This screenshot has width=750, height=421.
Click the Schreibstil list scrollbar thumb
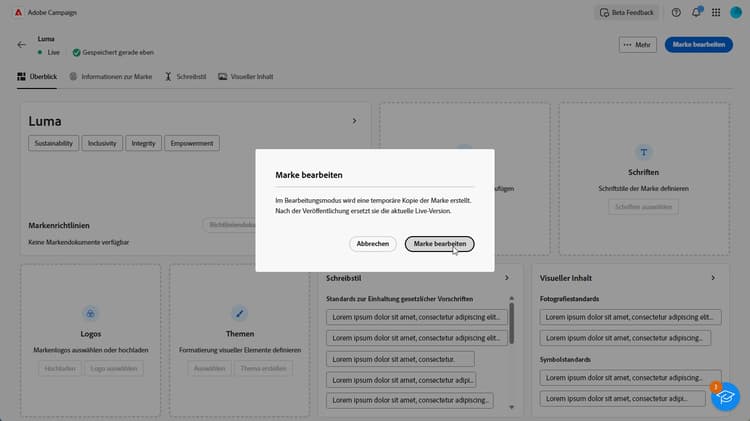click(x=512, y=323)
